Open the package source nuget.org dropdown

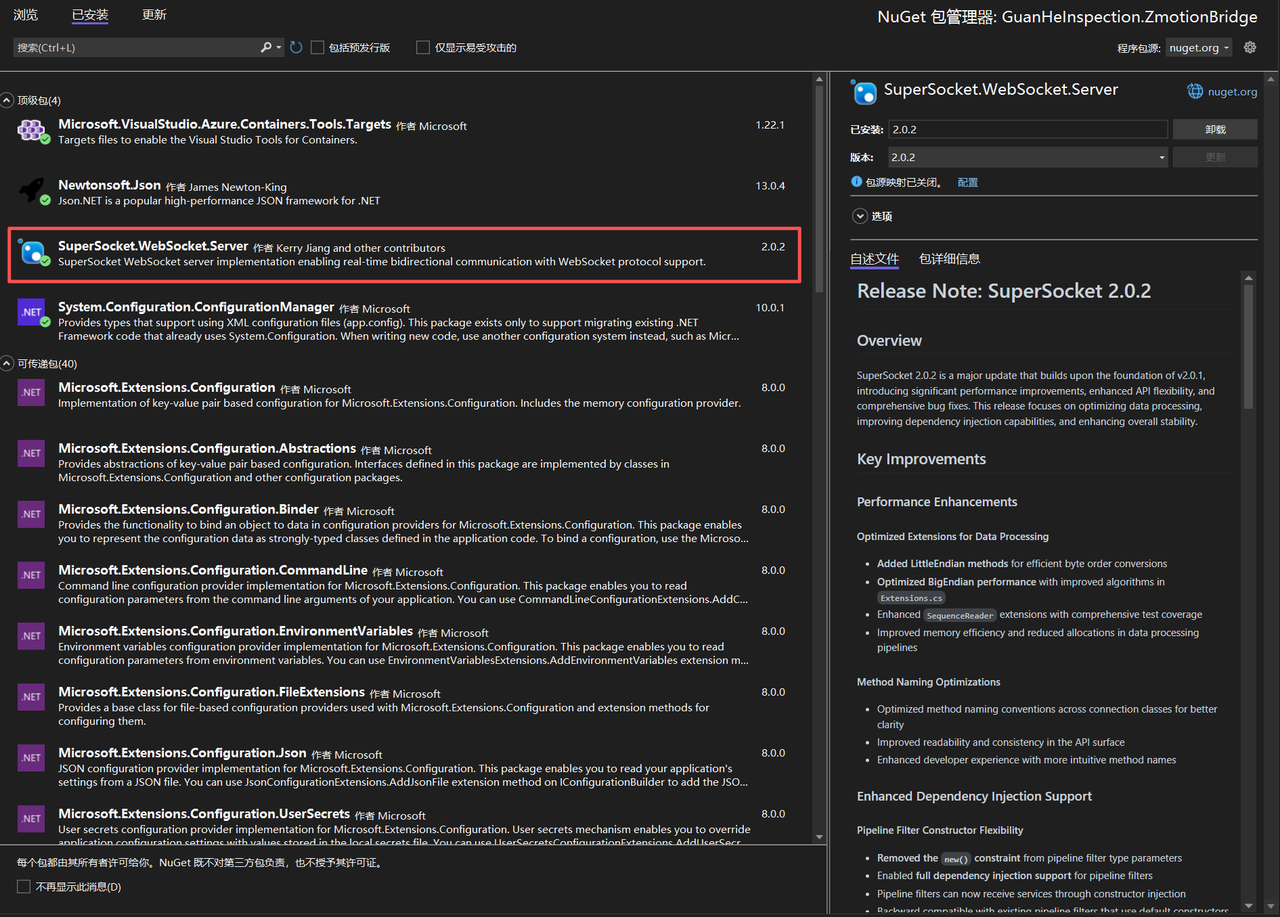(x=1199, y=47)
